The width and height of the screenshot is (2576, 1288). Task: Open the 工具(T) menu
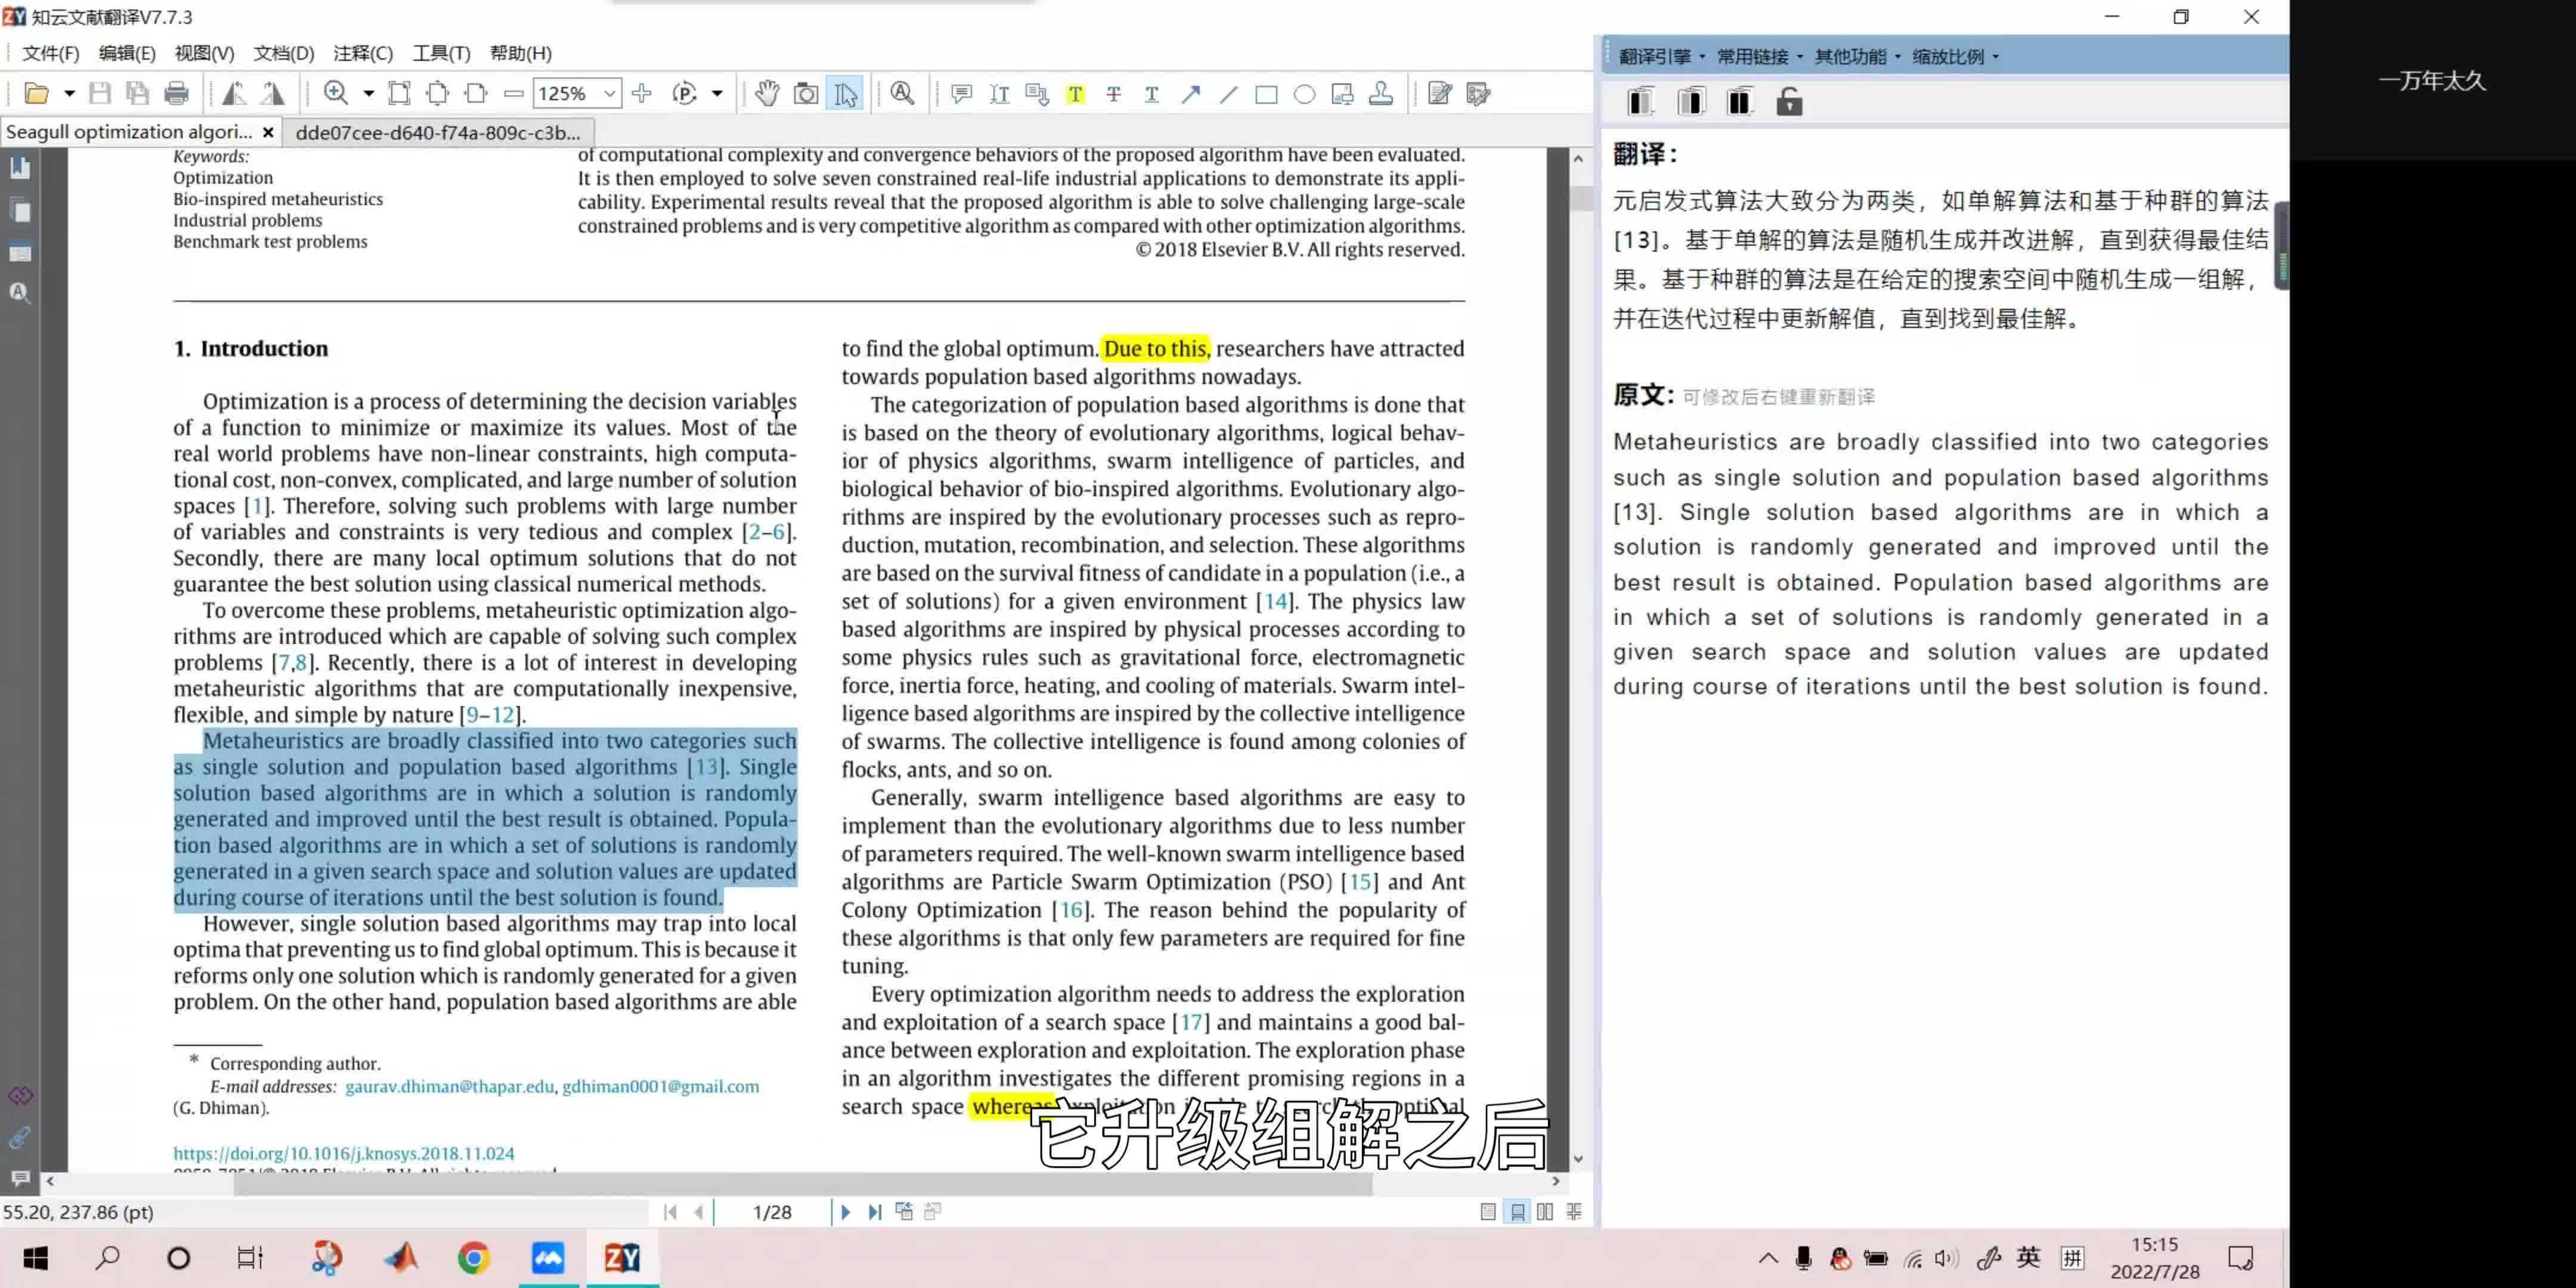click(441, 53)
